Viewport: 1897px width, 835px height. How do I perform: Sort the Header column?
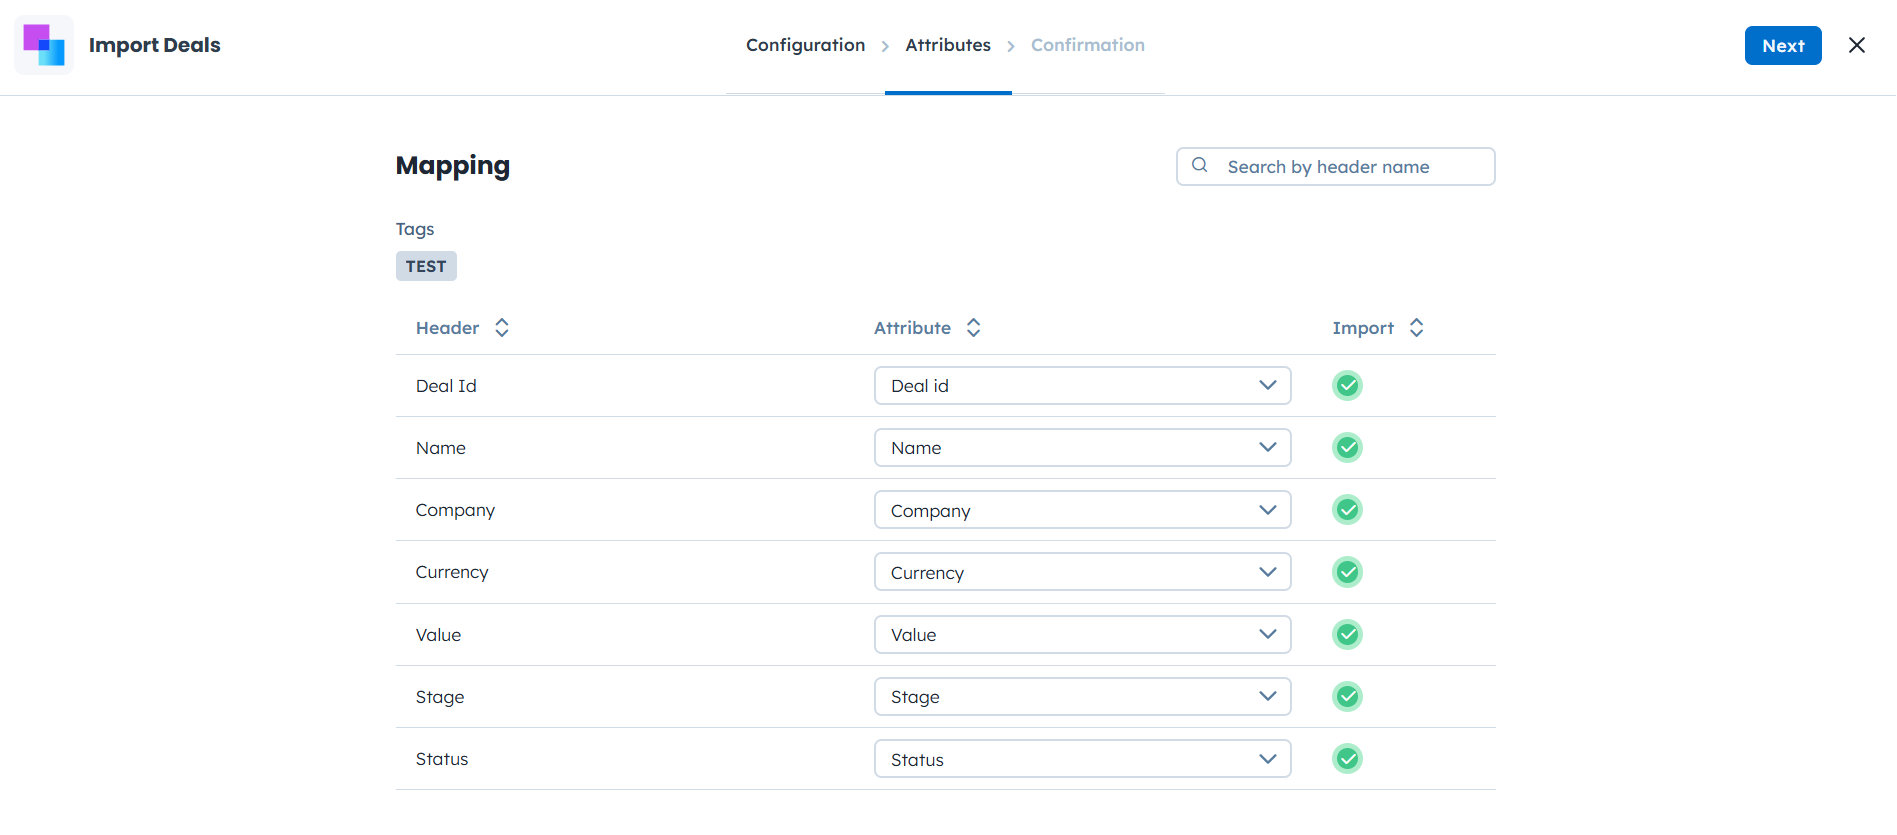[x=502, y=328]
